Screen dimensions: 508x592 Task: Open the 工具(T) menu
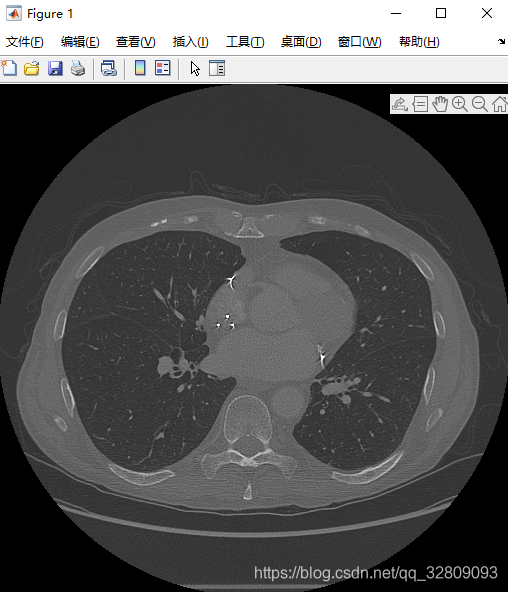tap(245, 42)
